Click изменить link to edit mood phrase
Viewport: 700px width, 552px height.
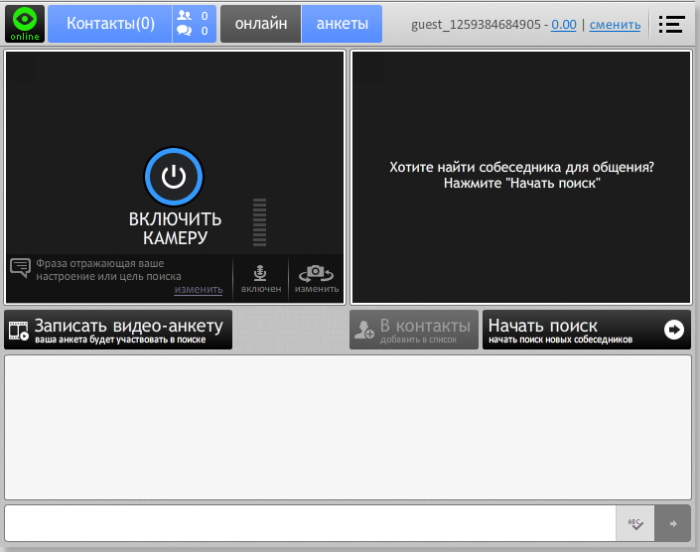click(198, 289)
